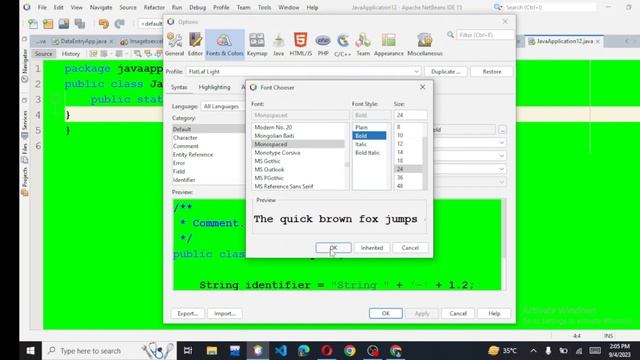Image resolution: width=640 pixels, height=360 pixels.
Task: Open the Language dropdown showing All Languages
Action: (x=222, y=106)
